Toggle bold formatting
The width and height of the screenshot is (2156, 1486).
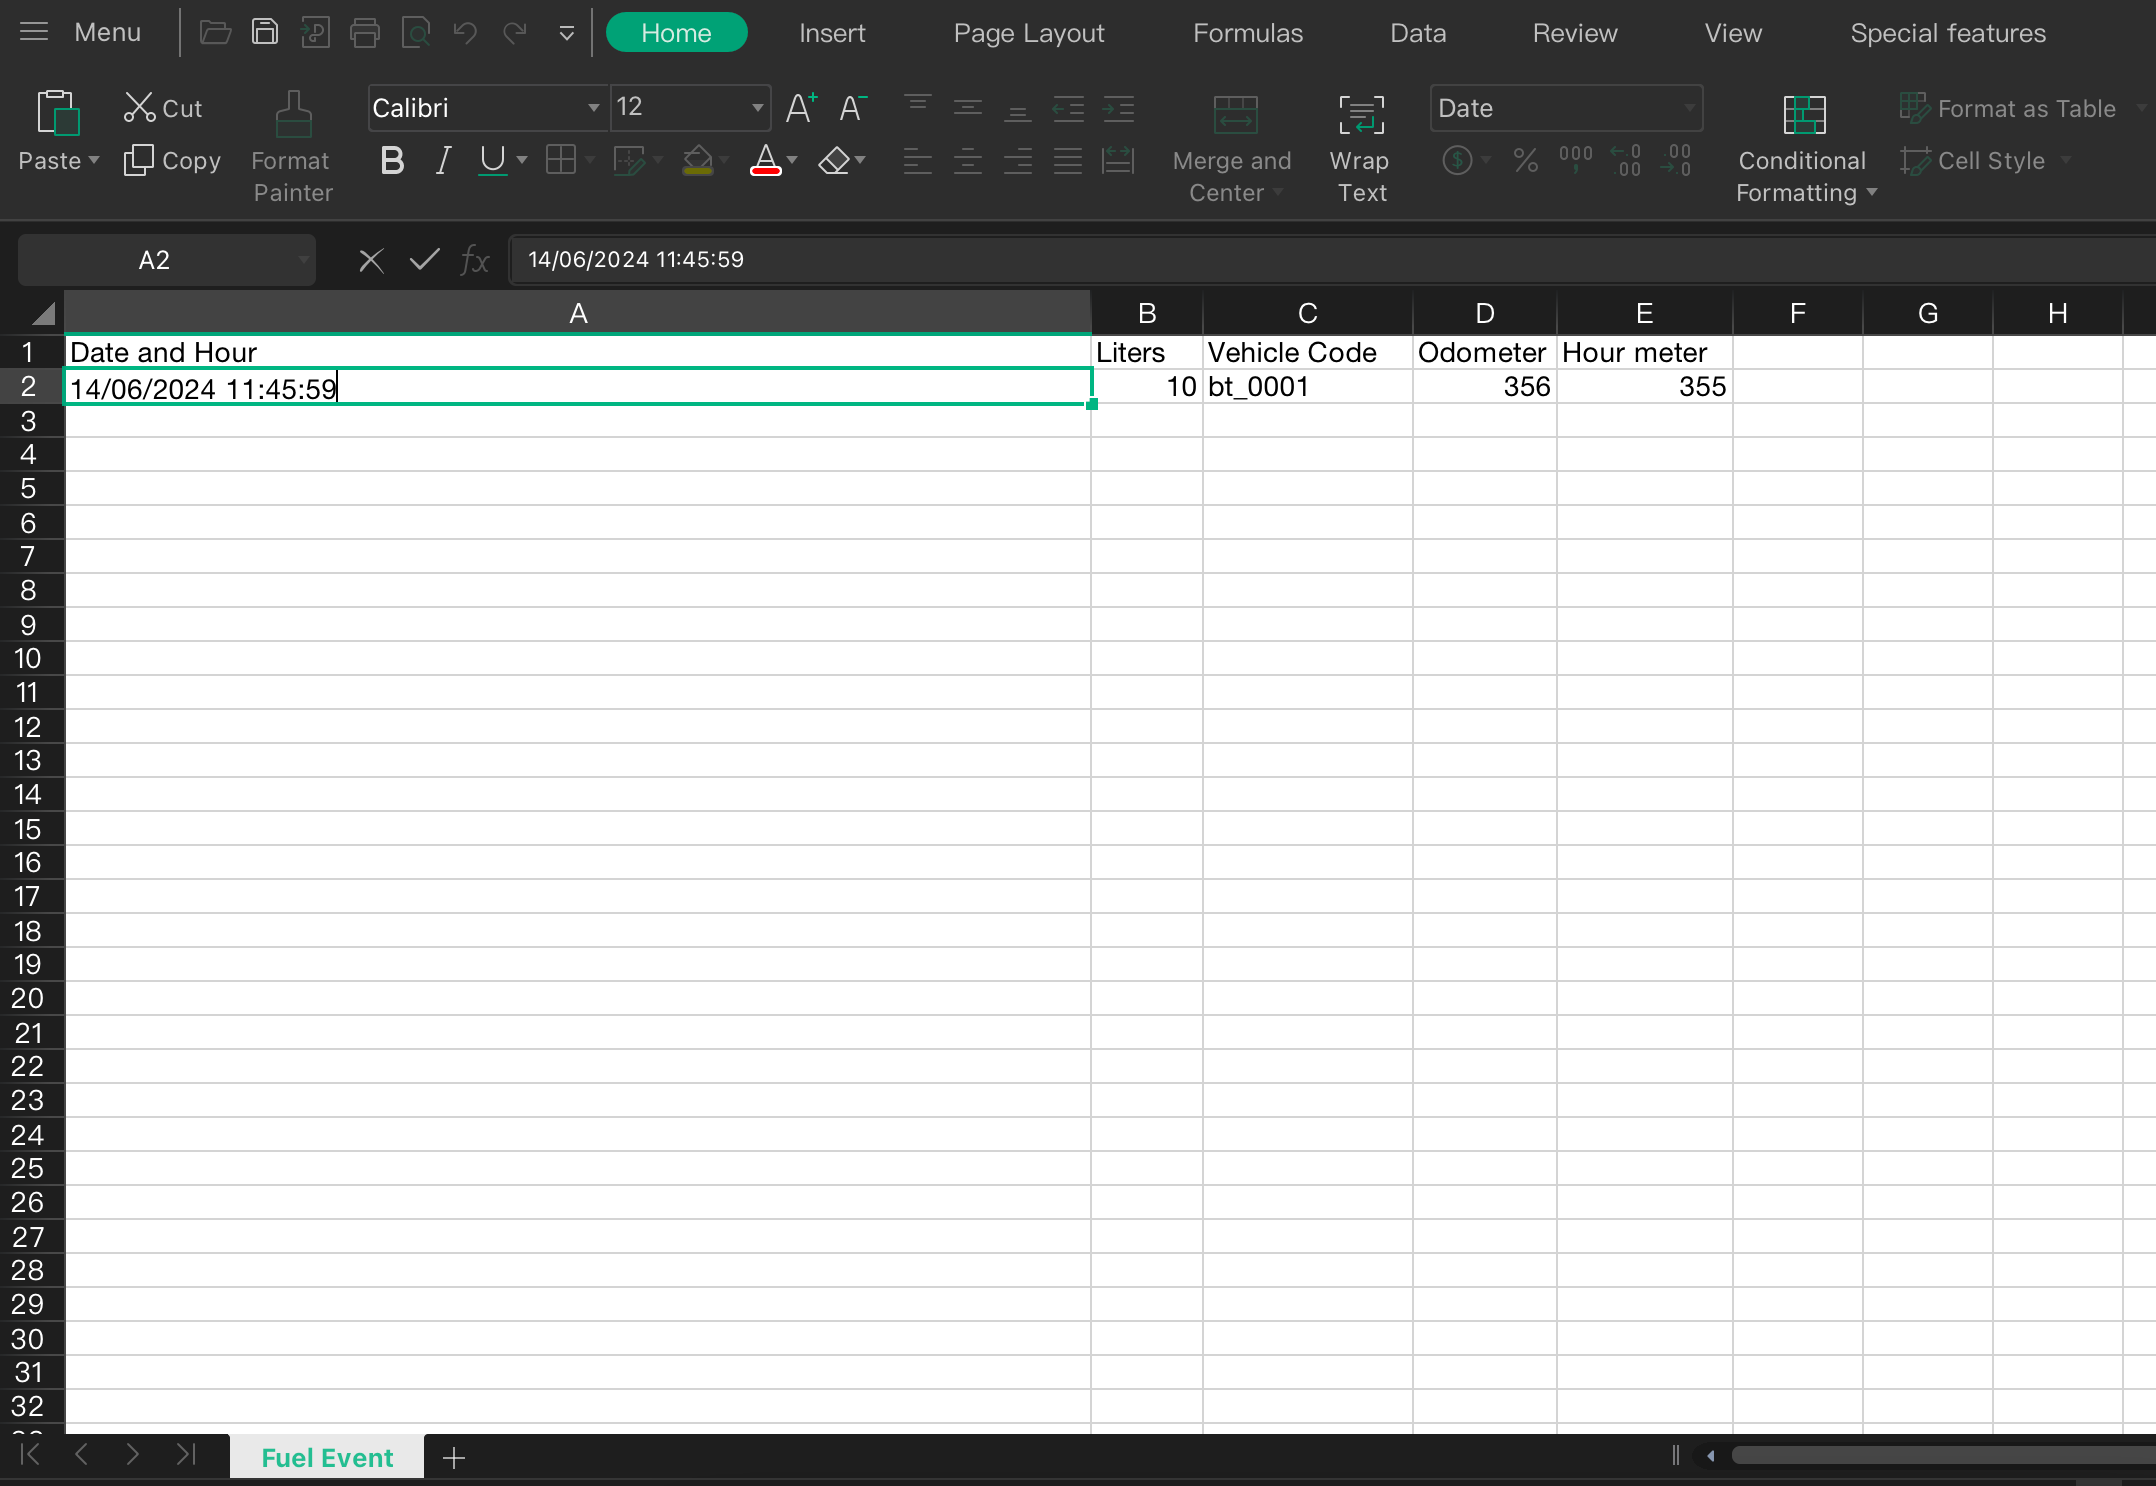392,160
